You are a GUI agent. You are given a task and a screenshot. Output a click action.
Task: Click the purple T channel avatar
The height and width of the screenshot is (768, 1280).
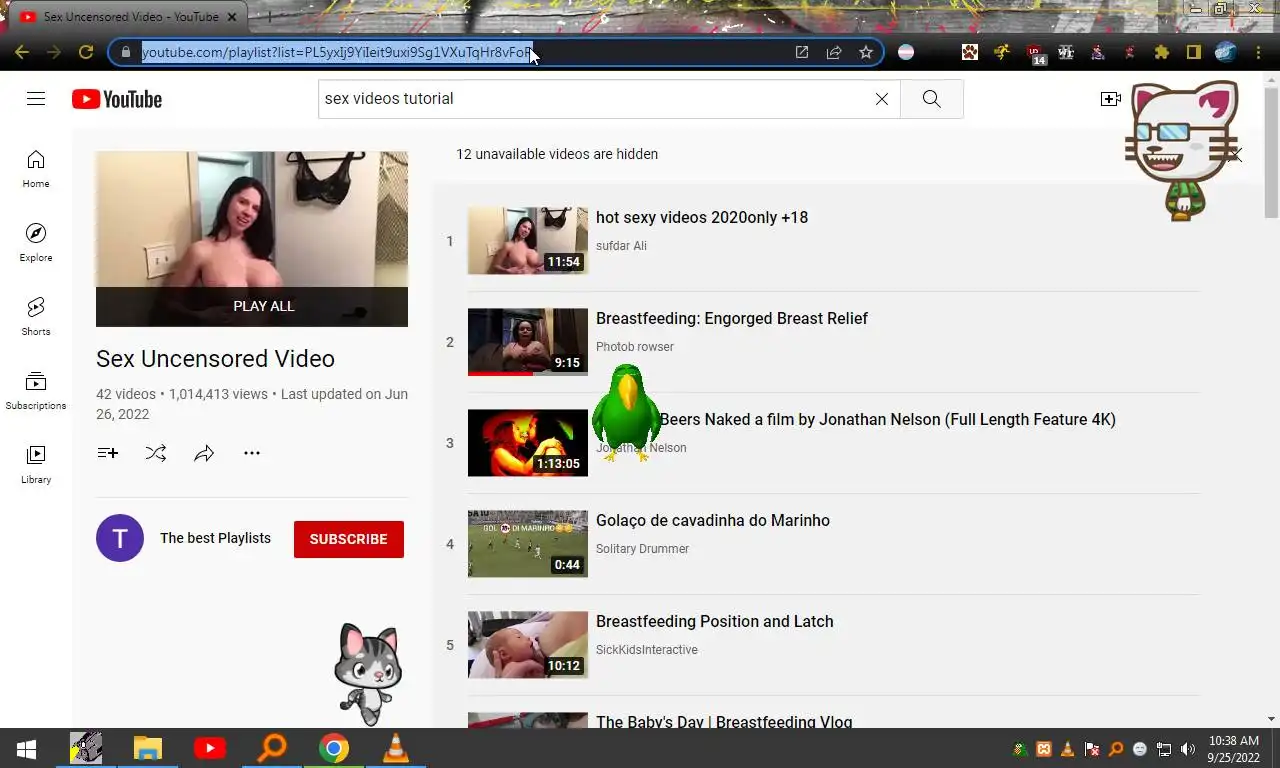pos(120,538)
